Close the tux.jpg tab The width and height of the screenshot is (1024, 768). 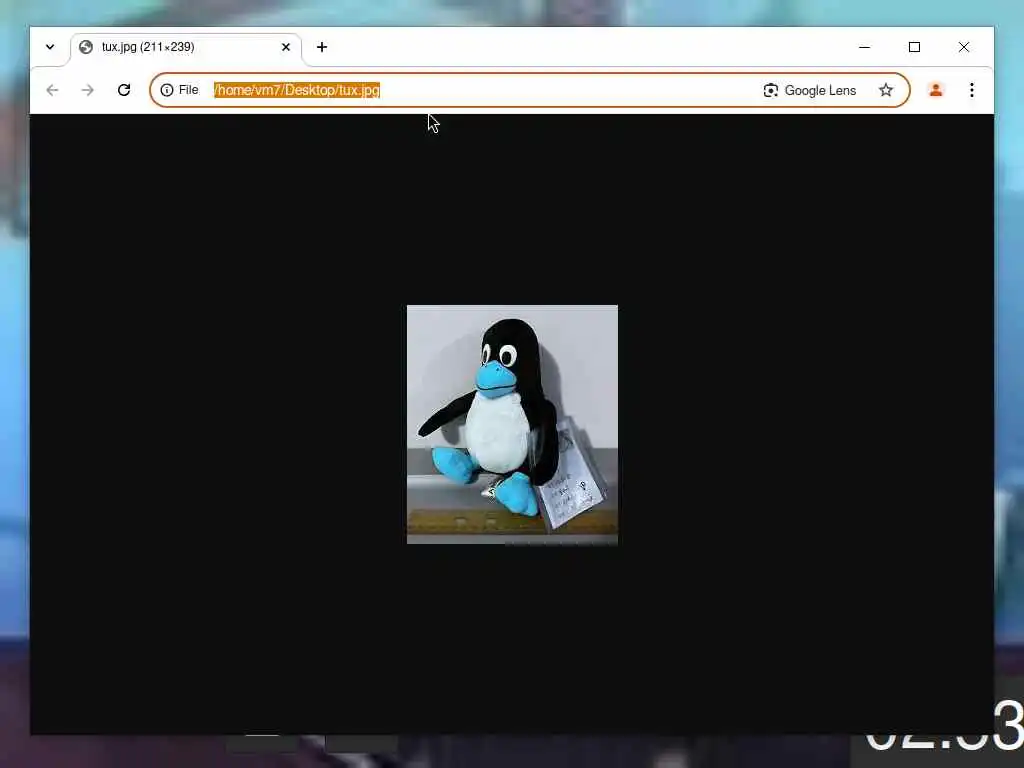[285, 47]
